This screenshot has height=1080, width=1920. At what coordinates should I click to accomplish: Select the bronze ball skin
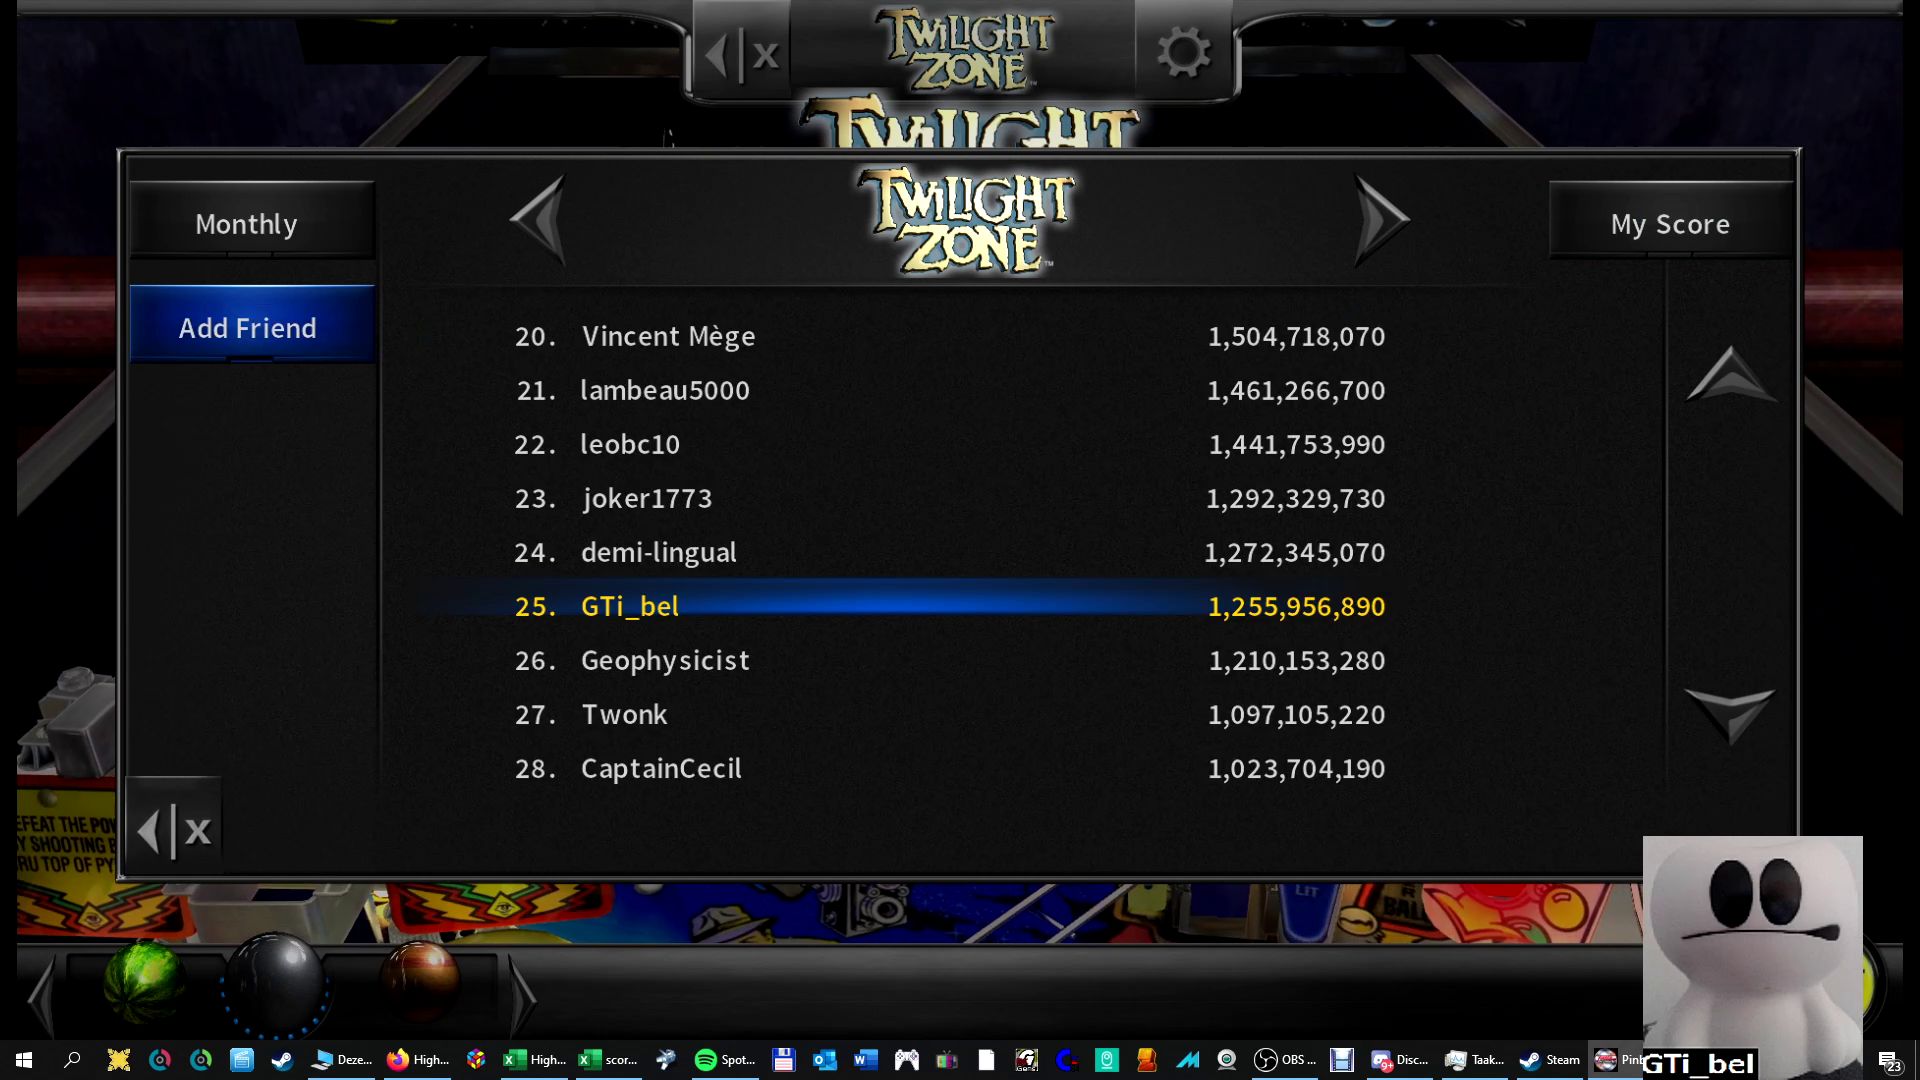pyautogui.click(x=420, y=981)
